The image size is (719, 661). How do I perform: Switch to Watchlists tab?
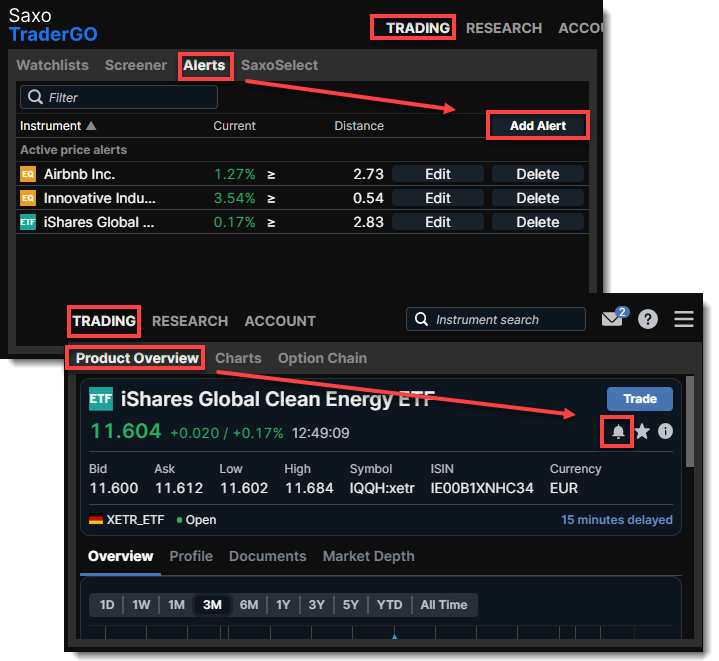(x=52, y=65)
